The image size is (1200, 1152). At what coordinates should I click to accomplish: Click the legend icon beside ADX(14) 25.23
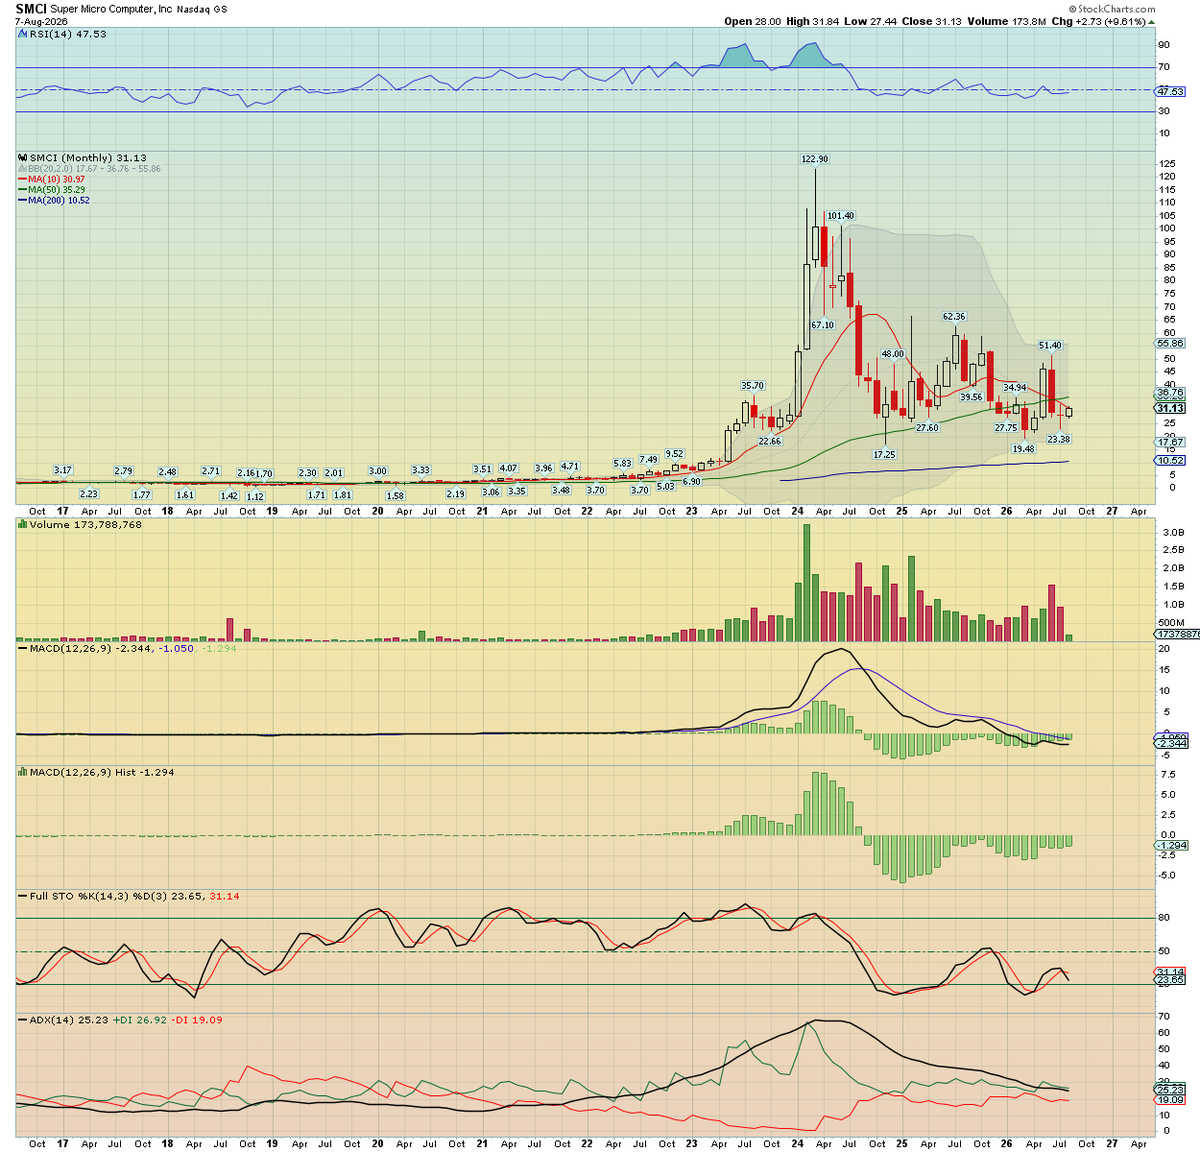[23, 1020]
